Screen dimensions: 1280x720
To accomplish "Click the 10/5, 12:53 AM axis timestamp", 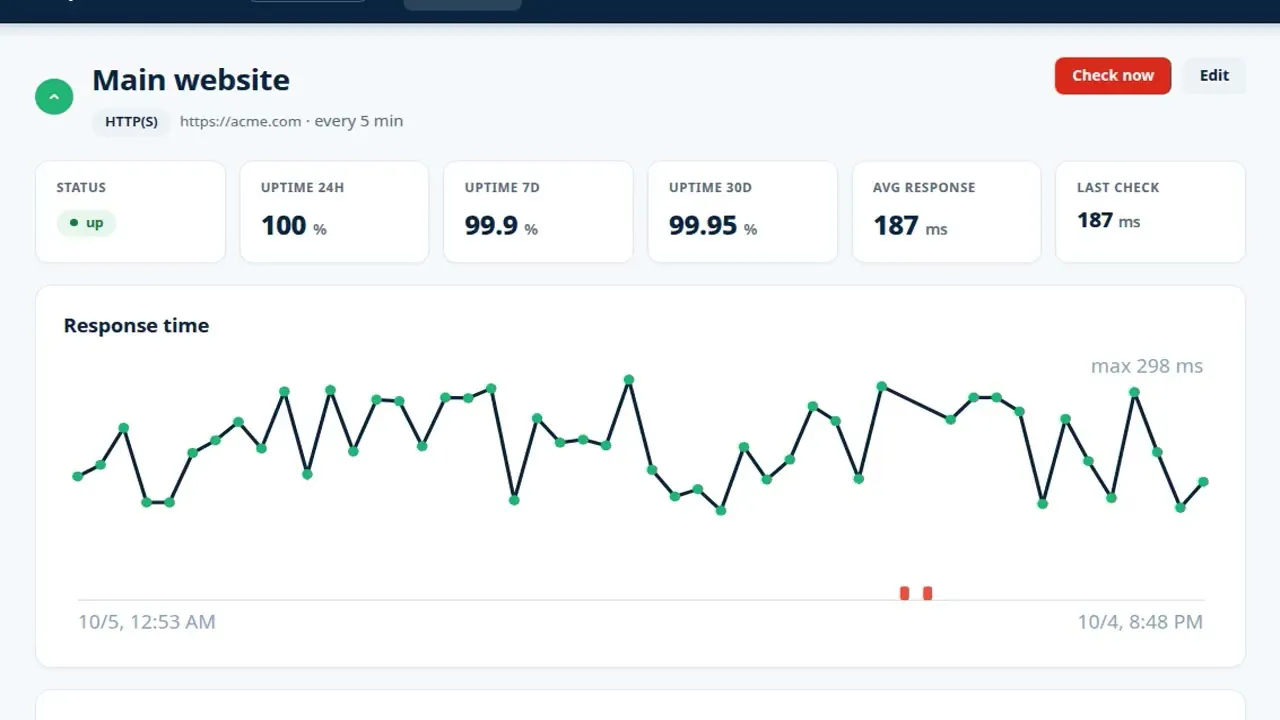I will point(147,622).
